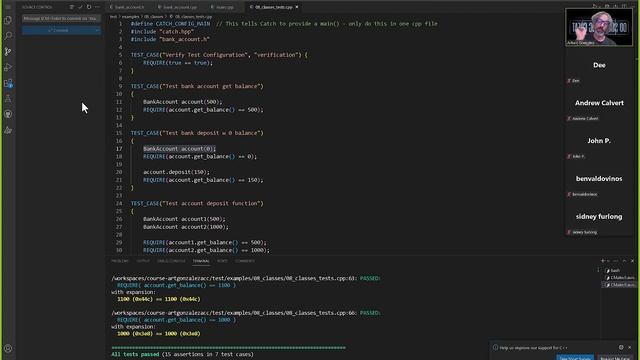This screenshot has height=360, width=640.
Task: Click the 'examples' breadcrumb segment
Action: click(x=131, y=17)
